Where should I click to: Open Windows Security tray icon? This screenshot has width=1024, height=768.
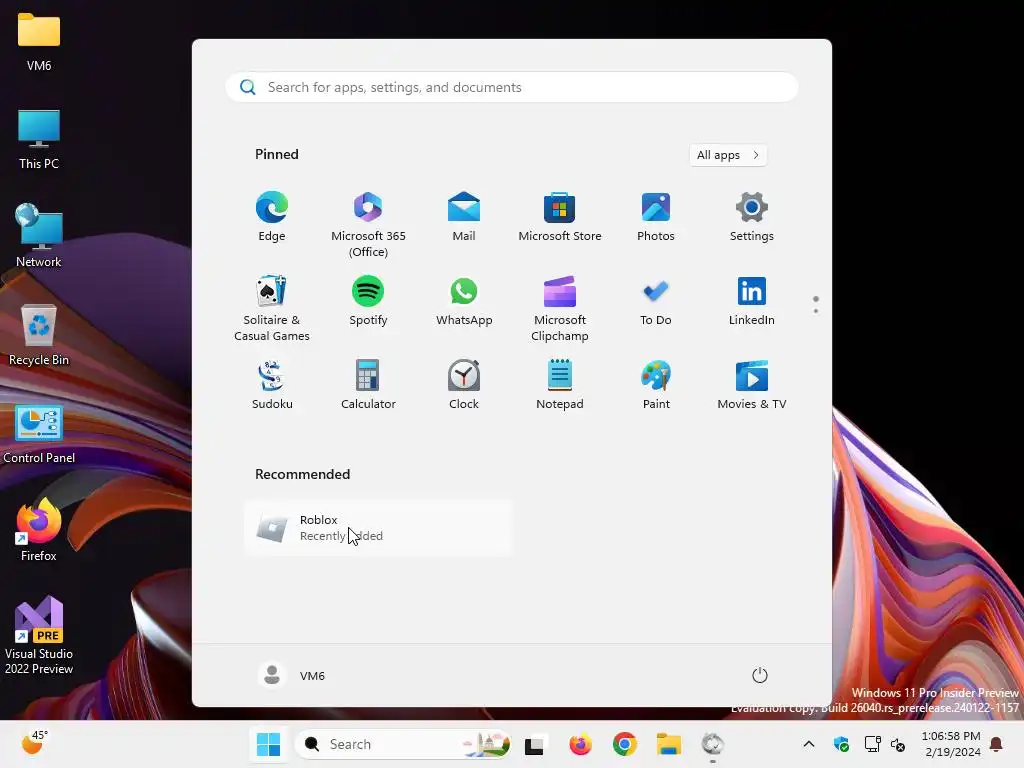pyautogui.click(x=841, y=744)
